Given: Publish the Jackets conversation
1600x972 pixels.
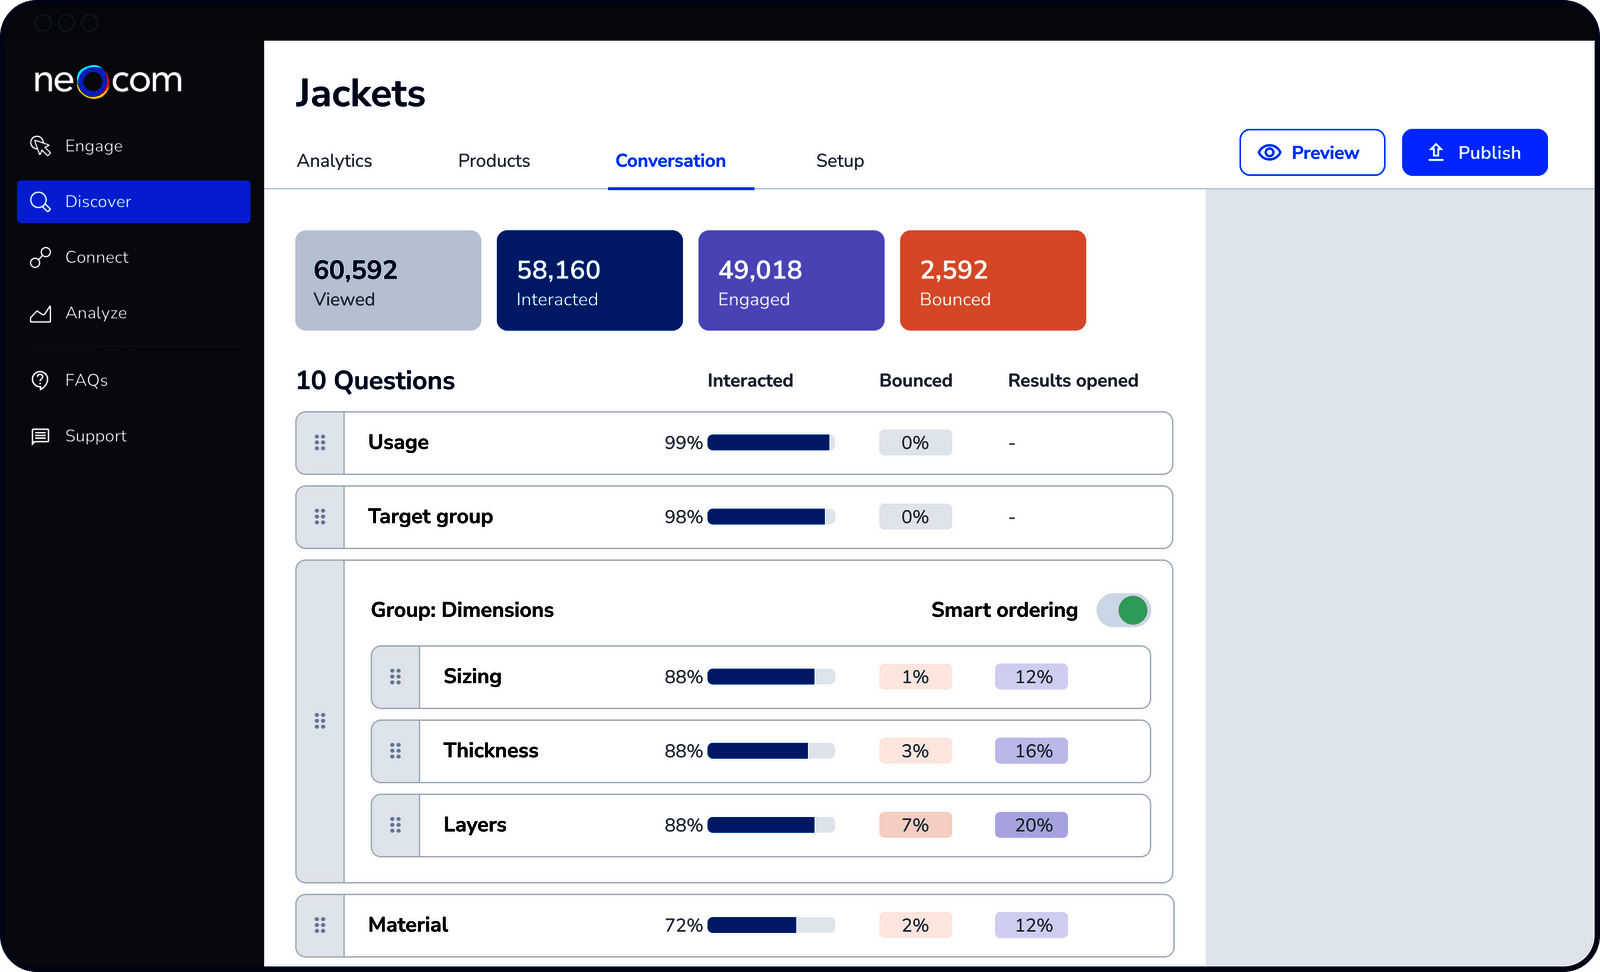Looking at the screenshot, I should pos(1474,152).
